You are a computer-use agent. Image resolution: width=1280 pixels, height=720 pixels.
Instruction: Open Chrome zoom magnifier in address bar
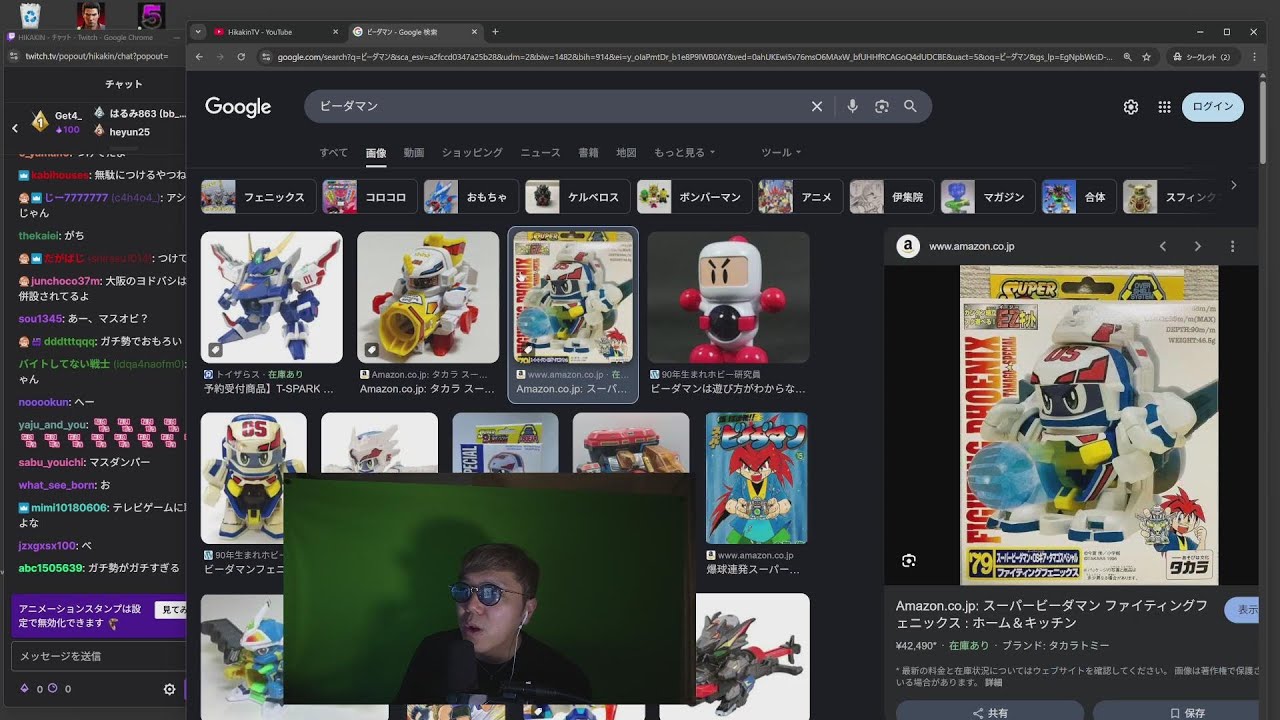1127,57
